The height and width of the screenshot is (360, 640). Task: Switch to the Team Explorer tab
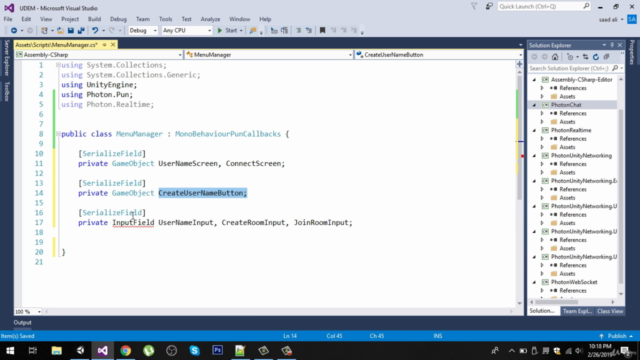(577, 311)
